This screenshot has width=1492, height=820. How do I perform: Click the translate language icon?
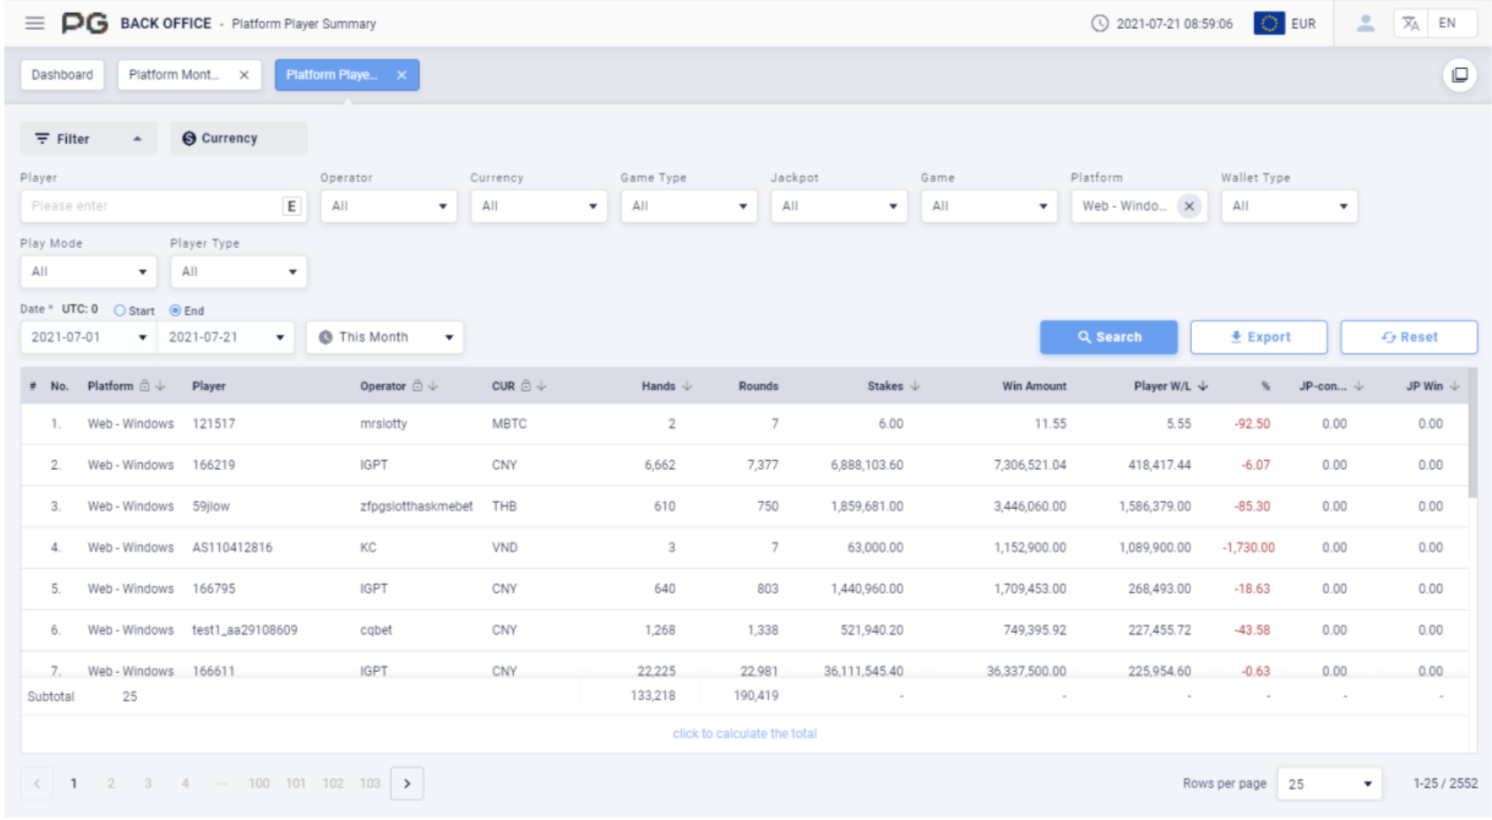1410,23
